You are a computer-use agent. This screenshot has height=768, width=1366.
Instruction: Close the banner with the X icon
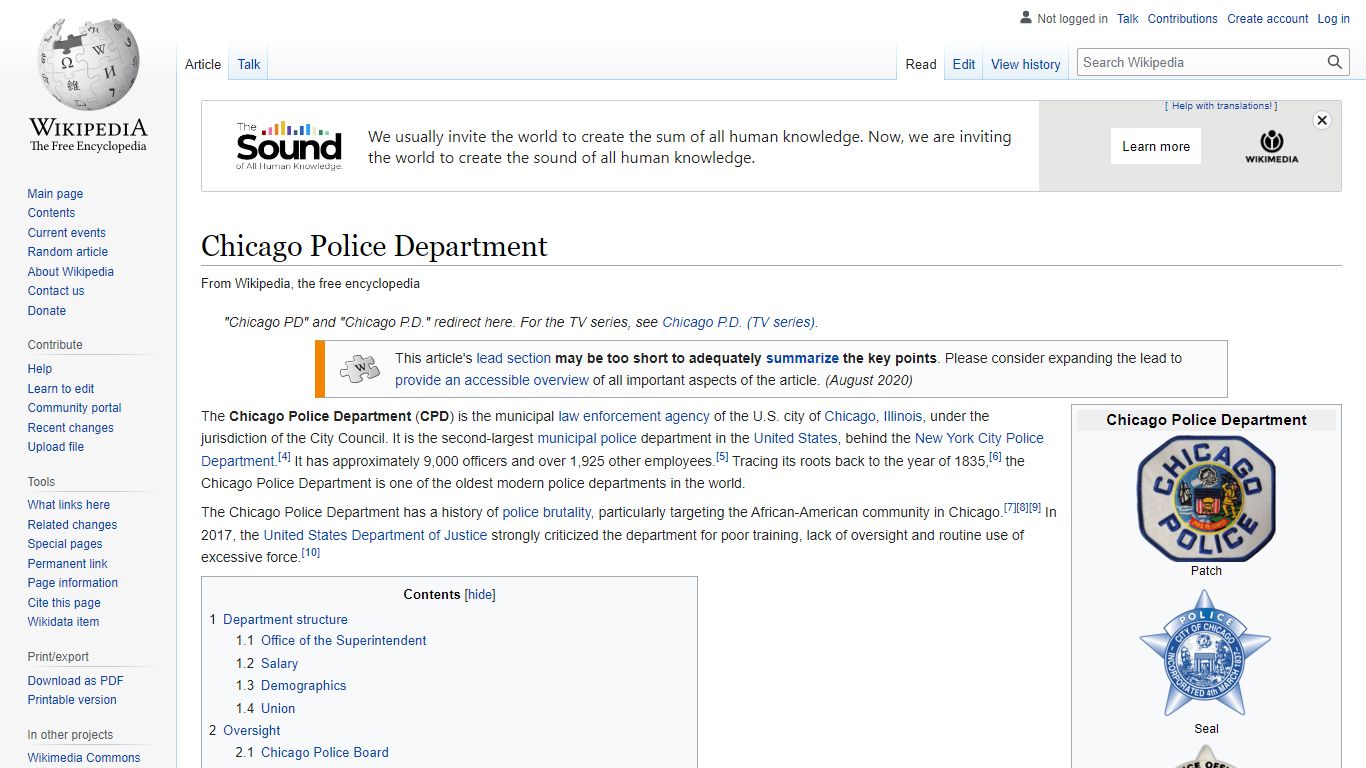pos(1322,120)
